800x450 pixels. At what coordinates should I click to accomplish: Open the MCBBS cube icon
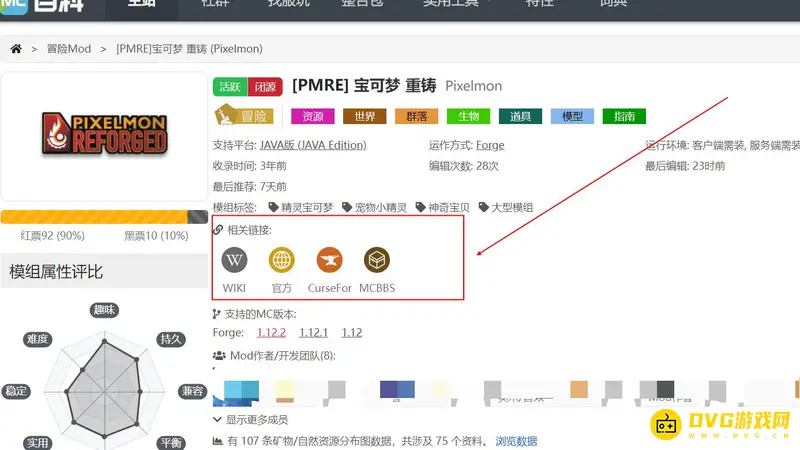[377, 261]
